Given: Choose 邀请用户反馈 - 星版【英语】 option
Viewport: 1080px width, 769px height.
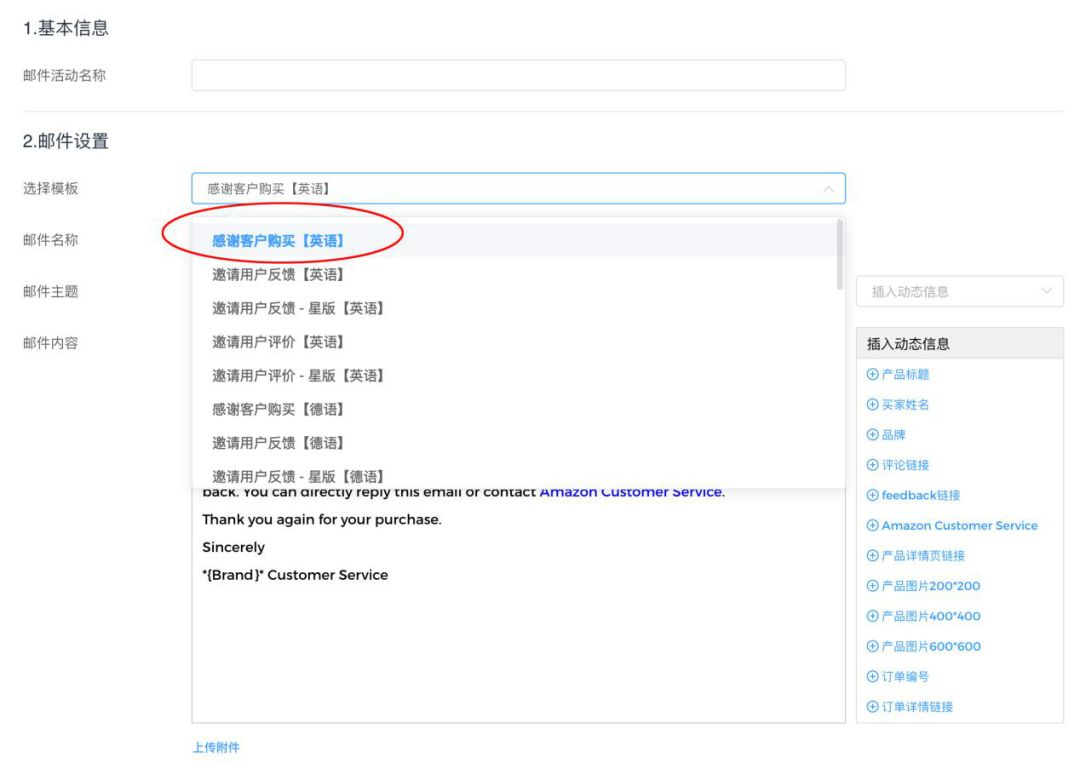Looking at the screenshot, I should tap(298, 308).
